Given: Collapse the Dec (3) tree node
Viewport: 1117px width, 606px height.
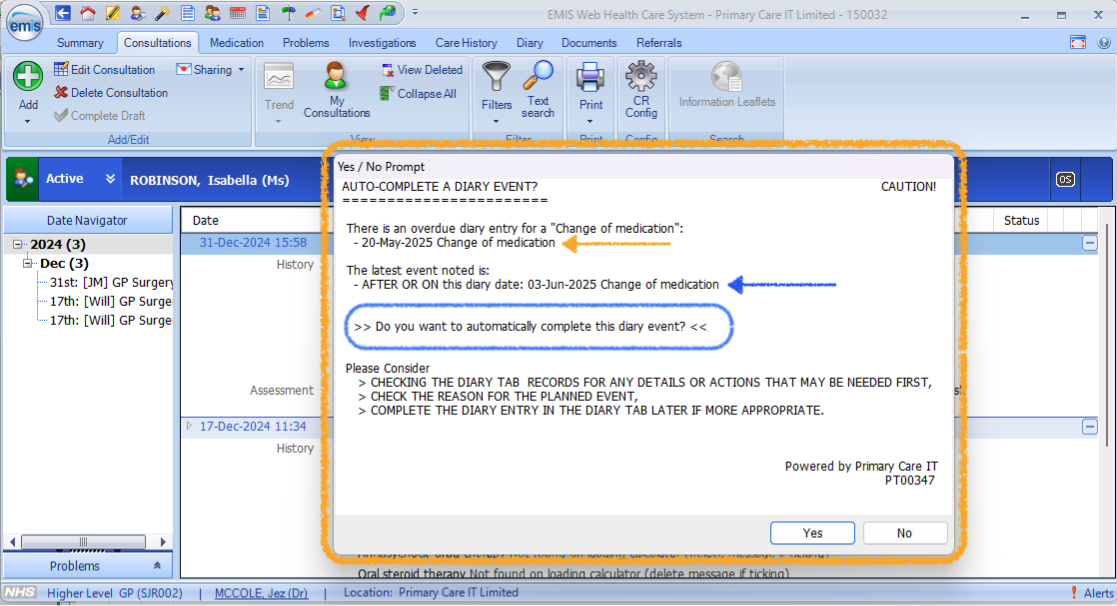Looking at the screenshot, I should pyautogui.click(x=28, y=263).
